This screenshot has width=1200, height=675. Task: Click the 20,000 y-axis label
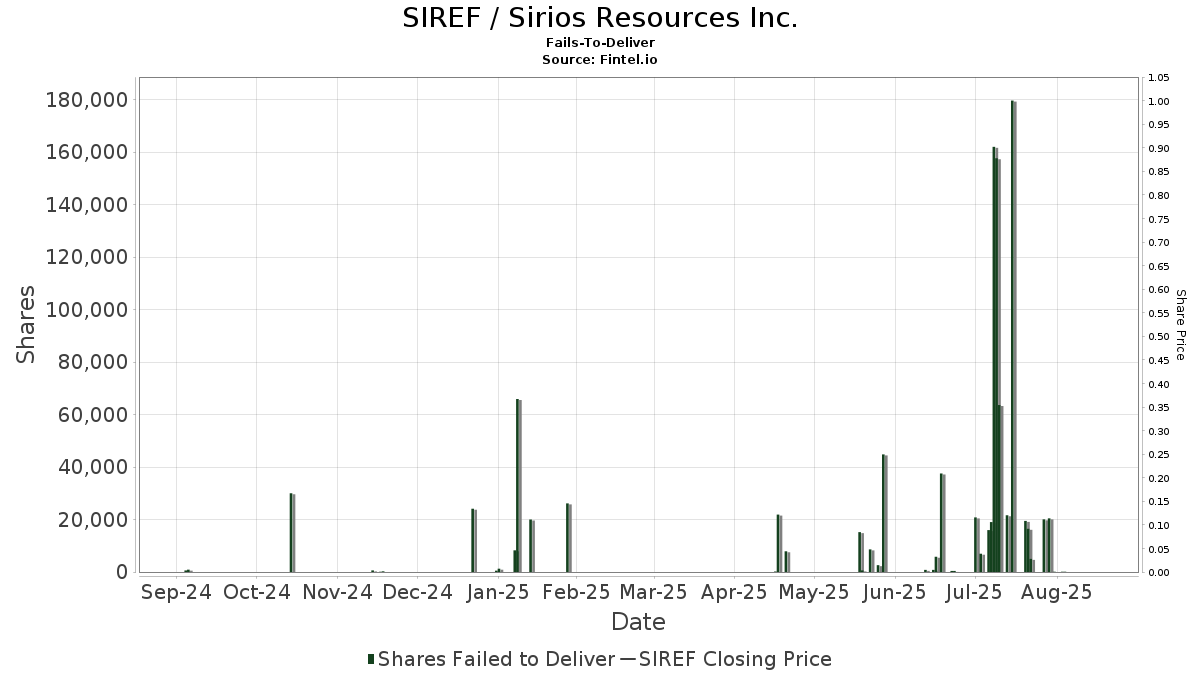[x=93, y=520]
